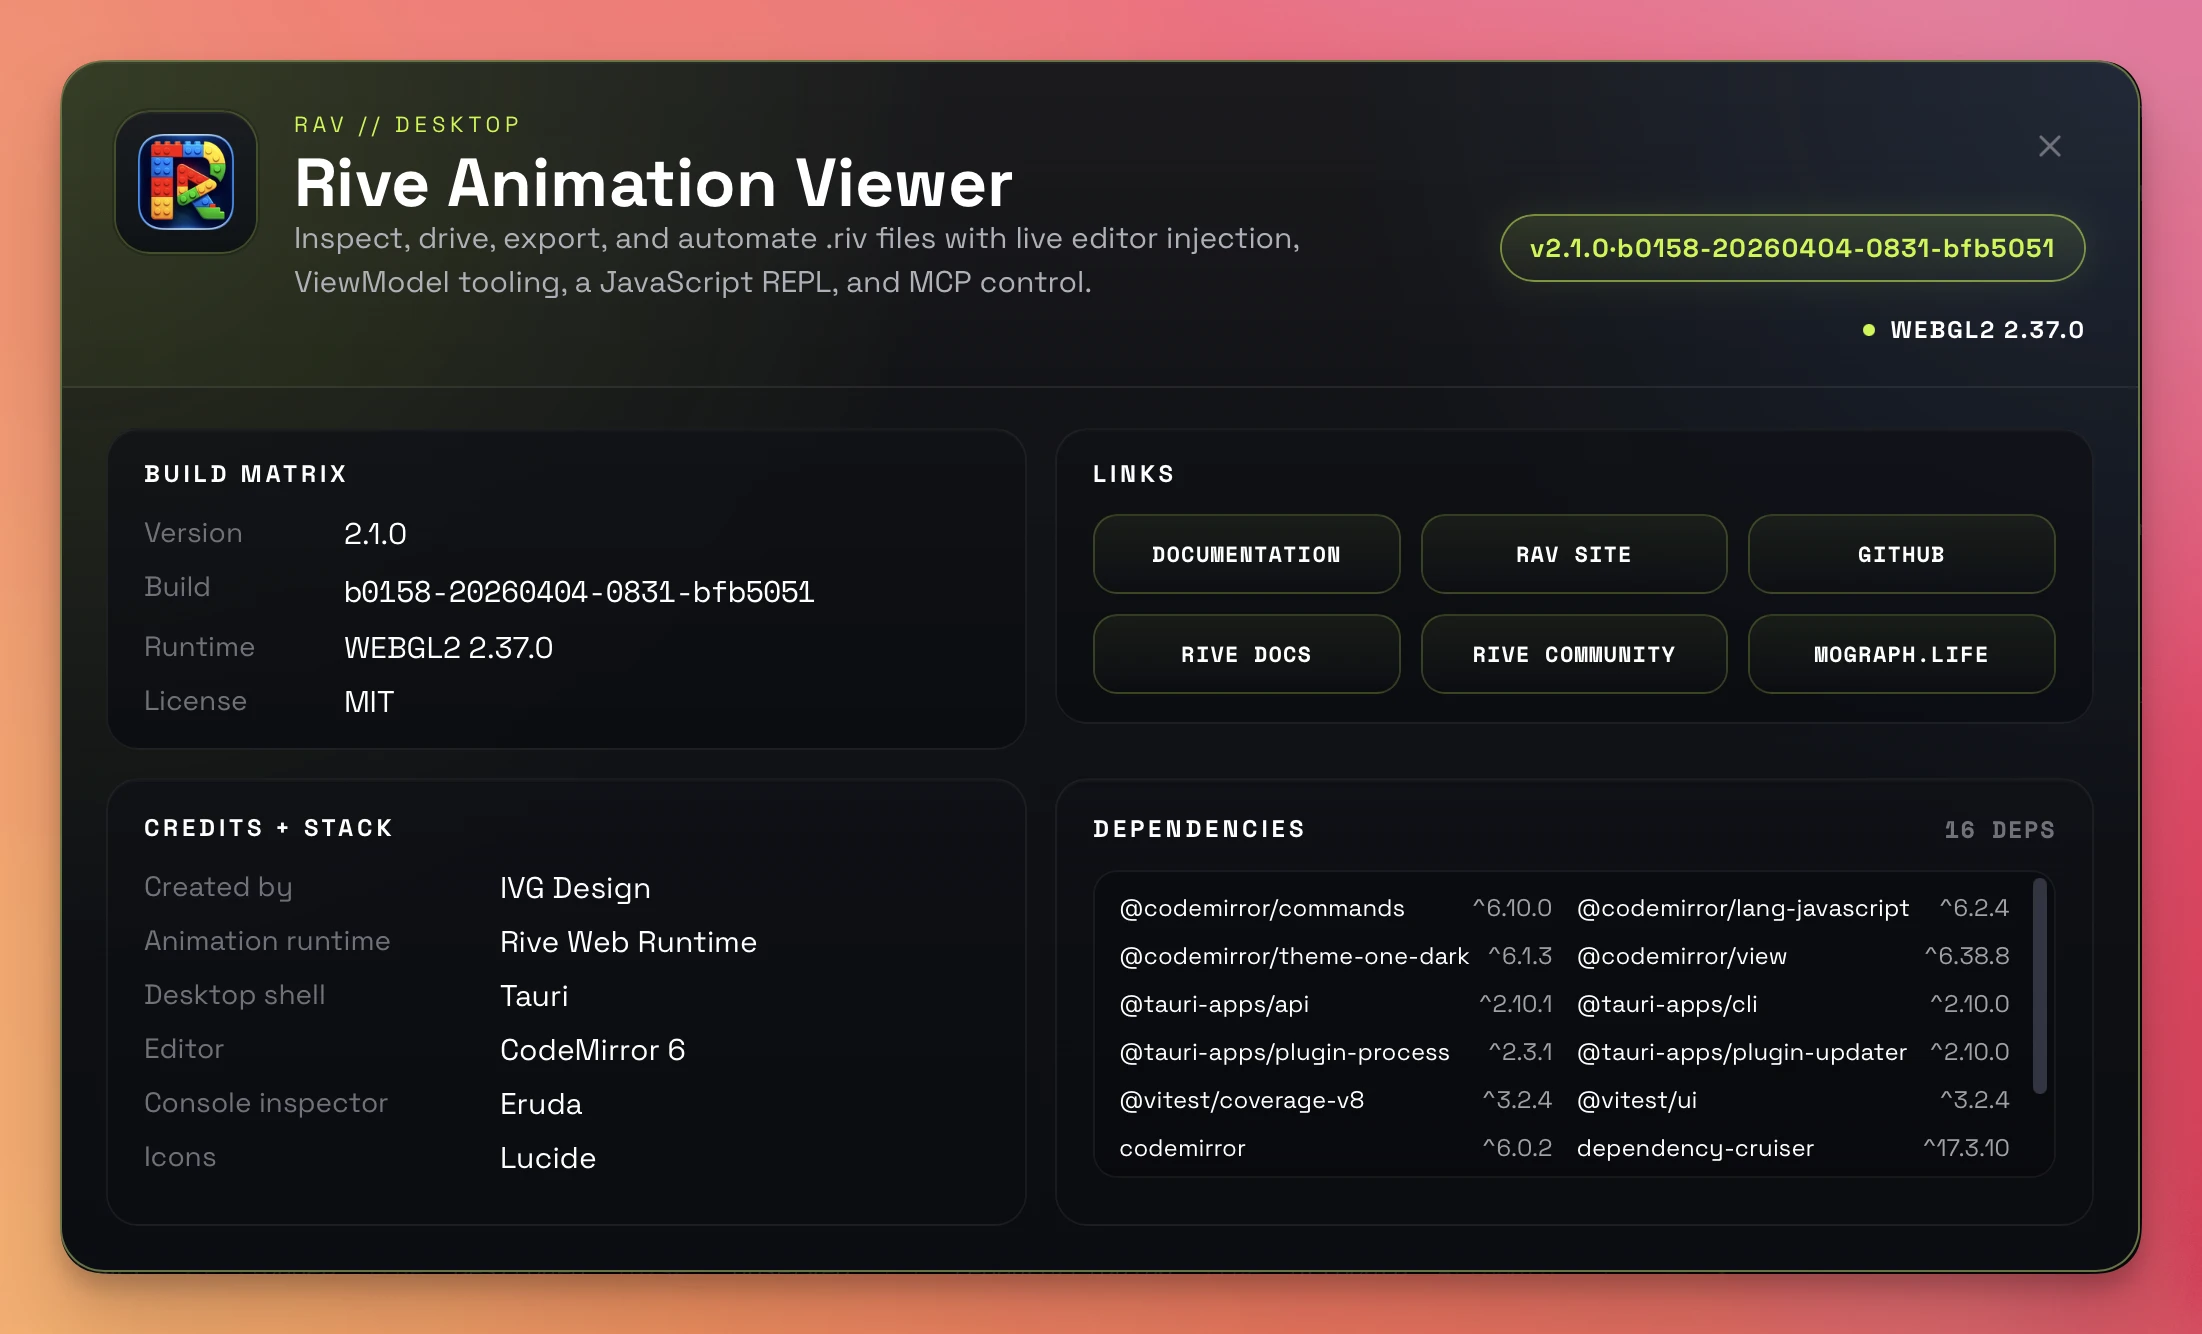Select the codemirror dependency row

point(1335,1148)
